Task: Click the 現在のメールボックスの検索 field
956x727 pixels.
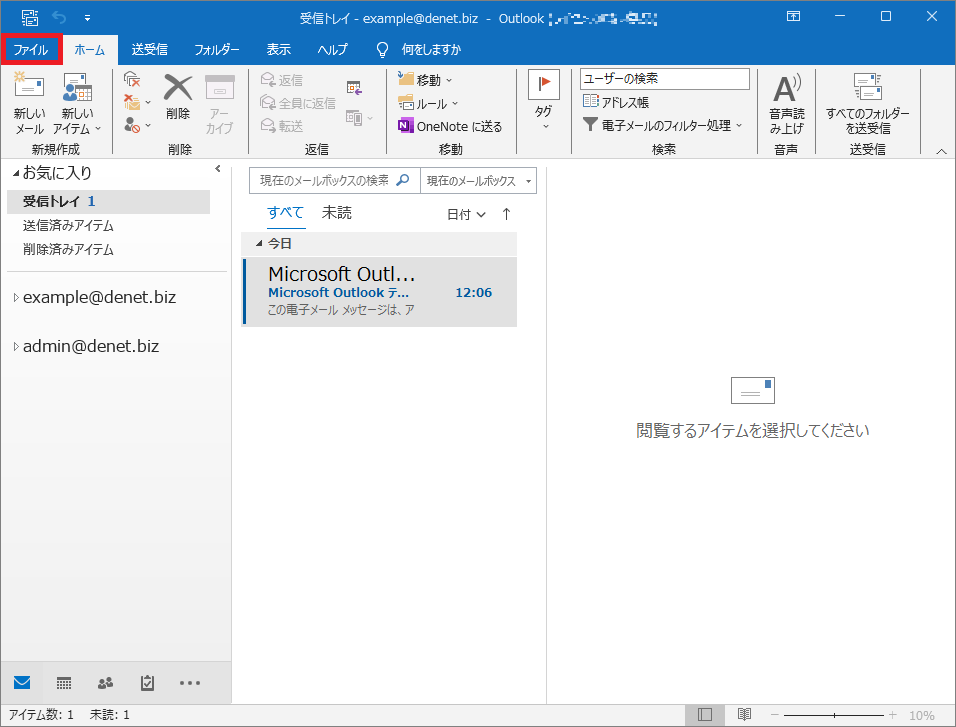Action: pyautogui.click(x=334, y=181)
